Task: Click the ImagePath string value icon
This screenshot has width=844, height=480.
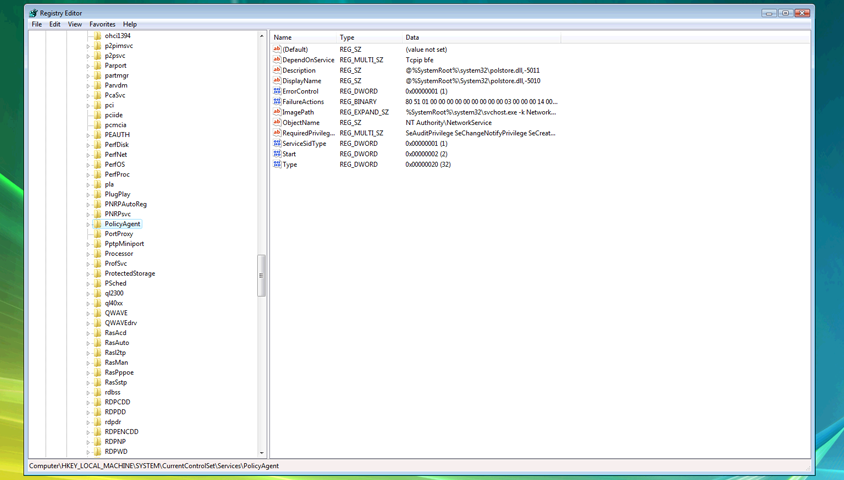Action: click(277, 112)
